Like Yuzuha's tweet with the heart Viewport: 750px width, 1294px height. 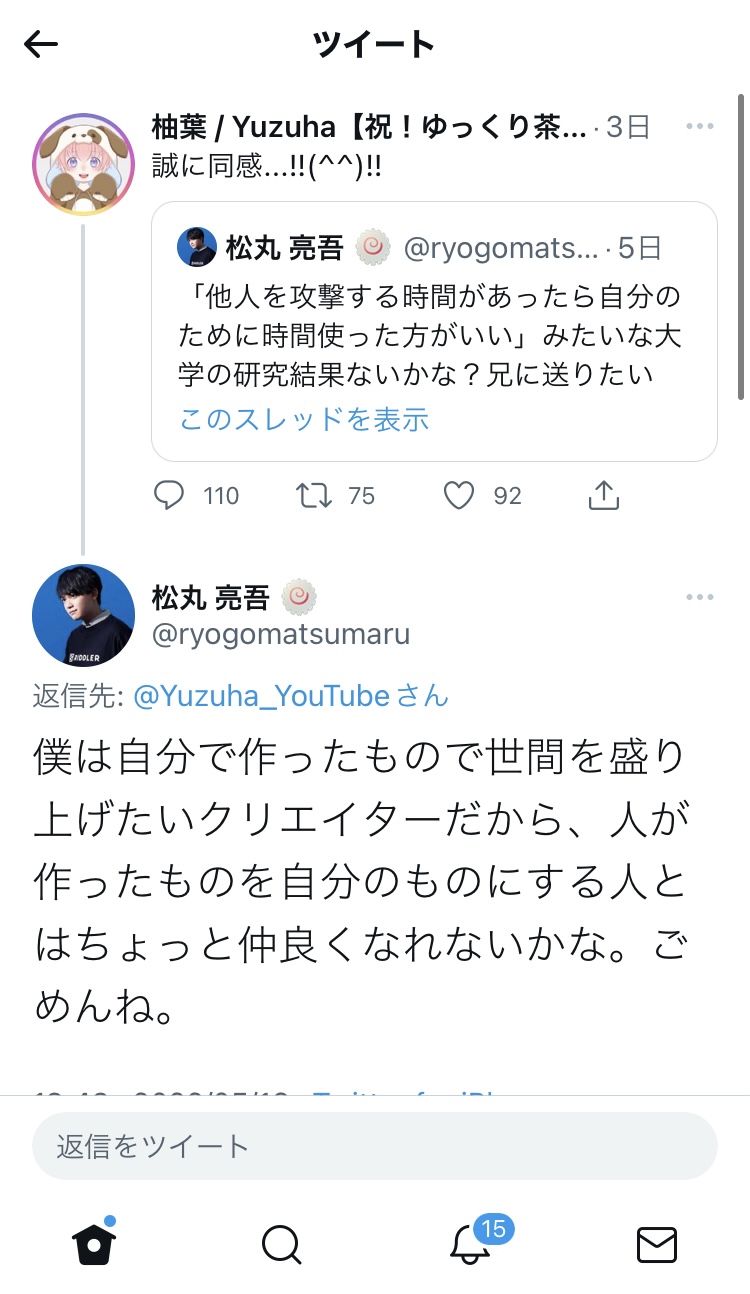coord(459,496)
